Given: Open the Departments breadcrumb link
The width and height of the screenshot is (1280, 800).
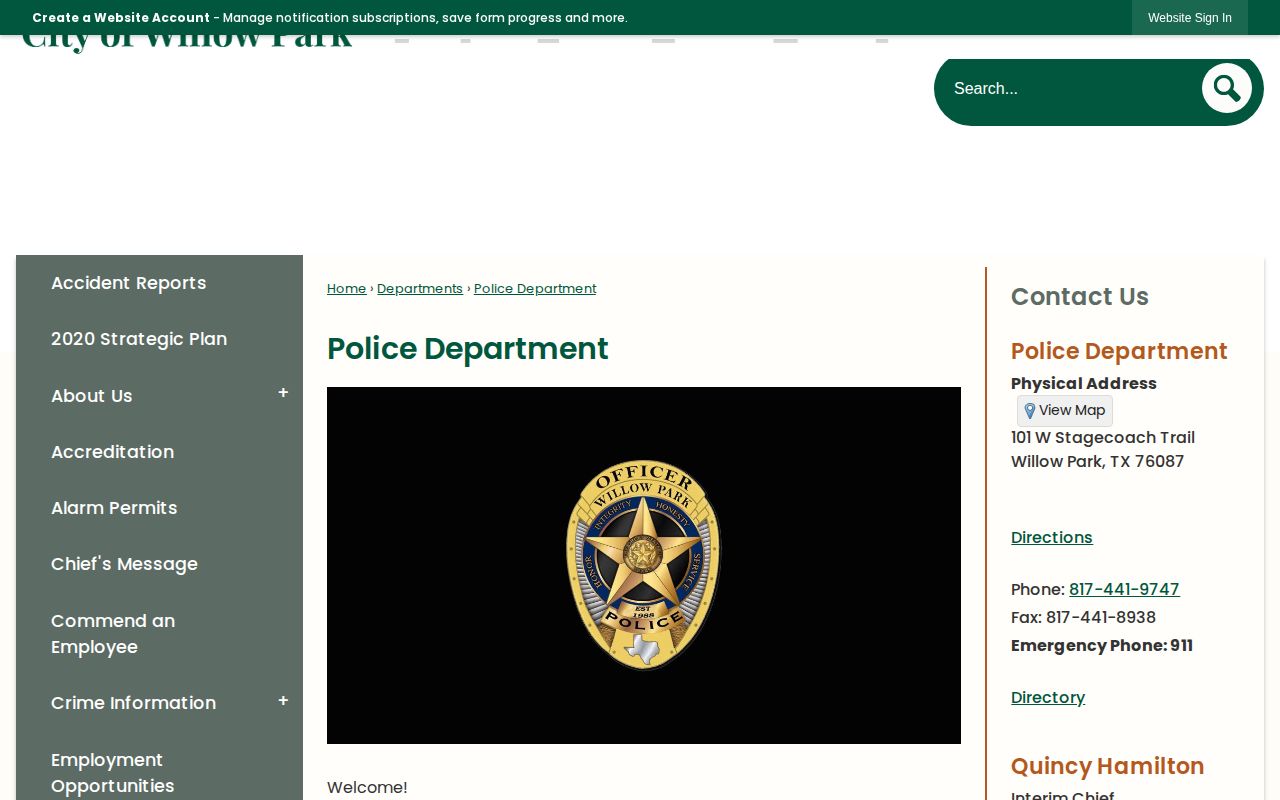Looking at the screenshot, I should [x=420, y=289].
